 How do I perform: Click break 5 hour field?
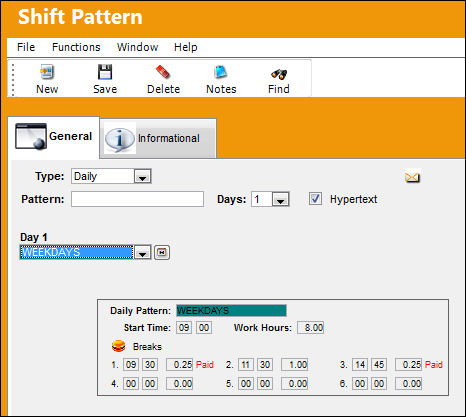tap(246, 384)
